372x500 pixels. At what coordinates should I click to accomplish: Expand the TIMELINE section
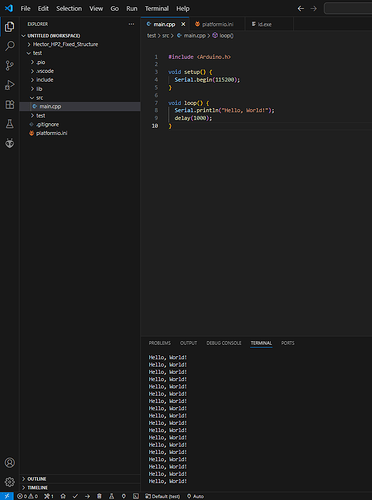coord(37,488)
